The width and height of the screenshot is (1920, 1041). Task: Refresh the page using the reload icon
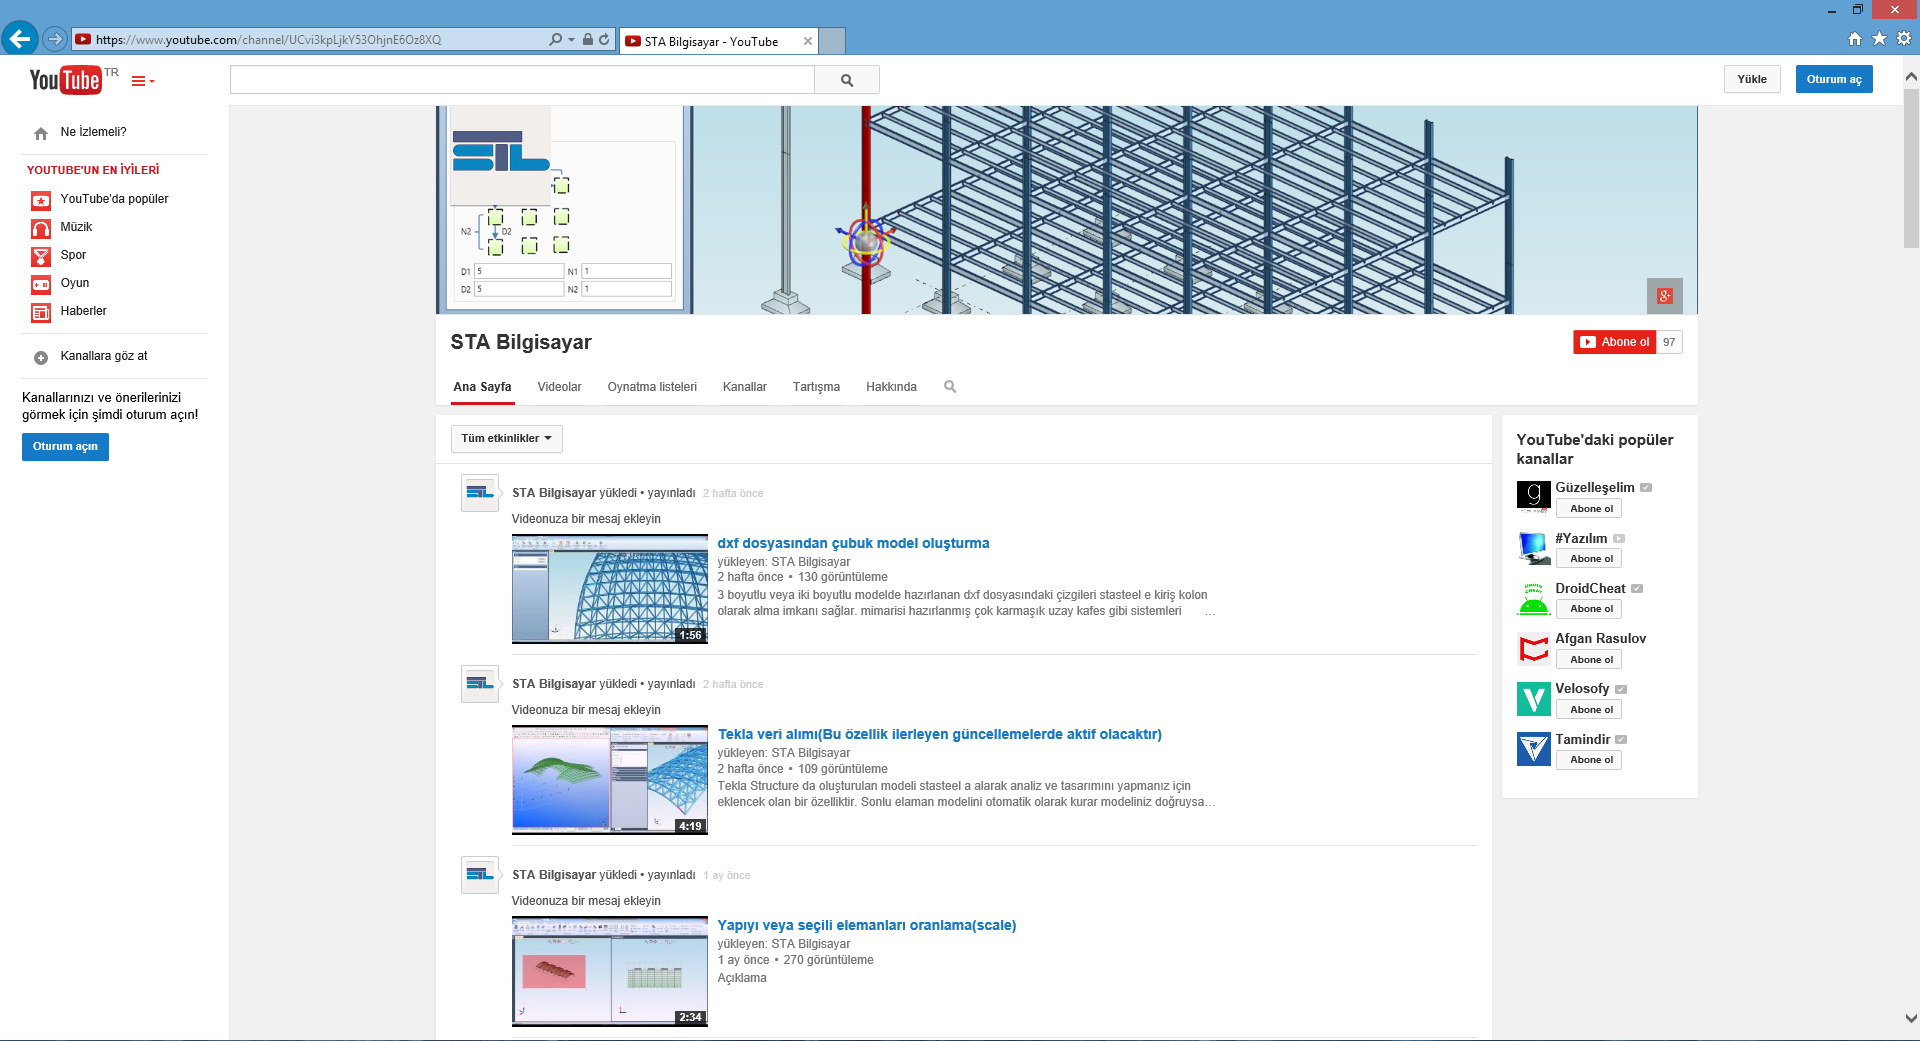[604, 39]
